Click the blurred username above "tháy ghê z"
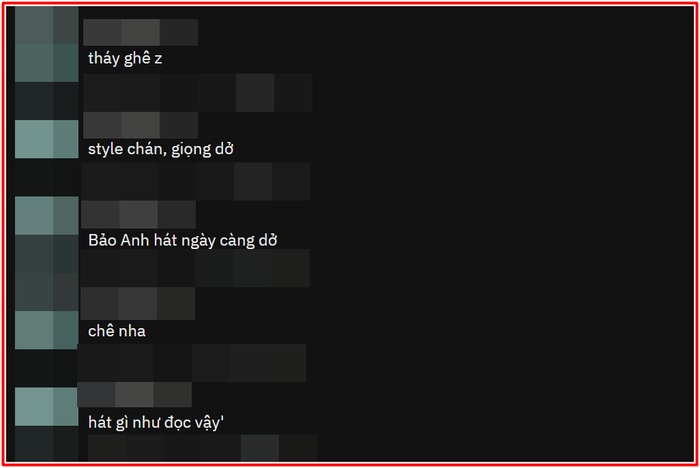This screenshot has width=700, height=468. tap(140, 32)
